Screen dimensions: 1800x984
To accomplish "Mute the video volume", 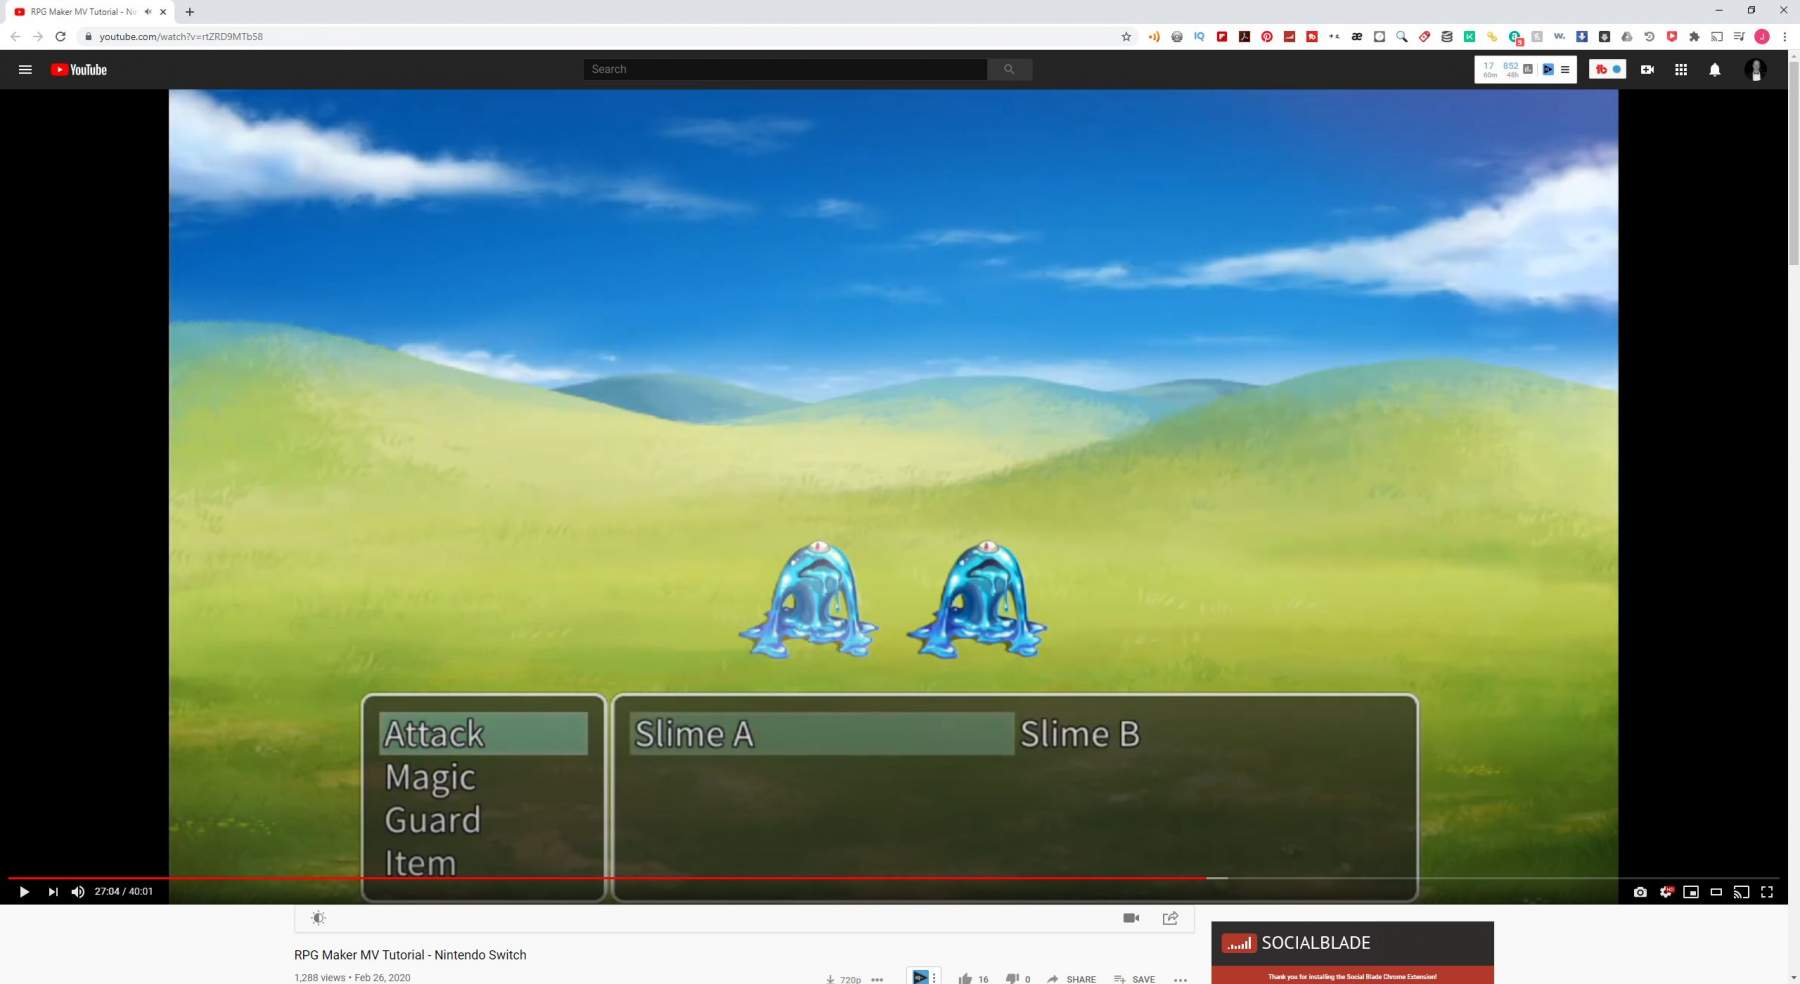I will point(78,892).
